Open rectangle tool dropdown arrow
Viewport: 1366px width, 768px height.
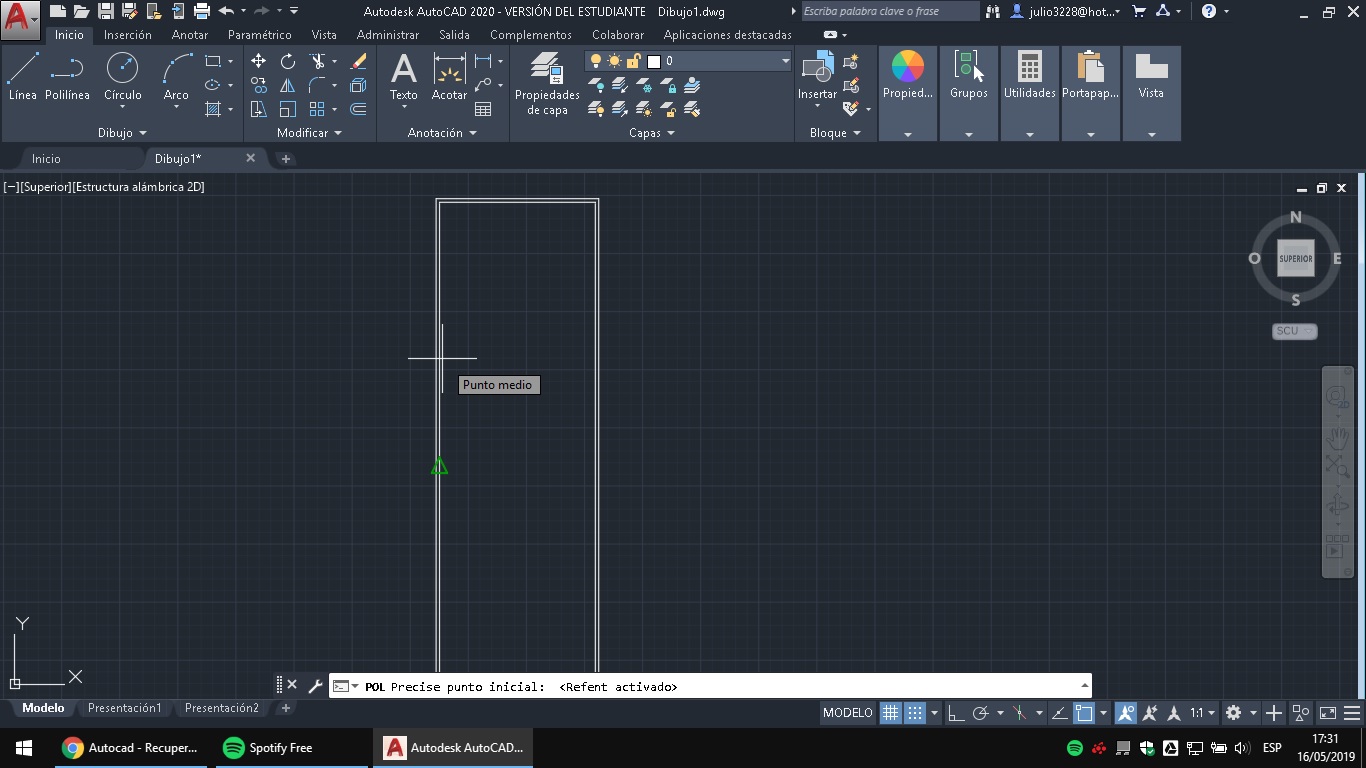pos(230,61)
